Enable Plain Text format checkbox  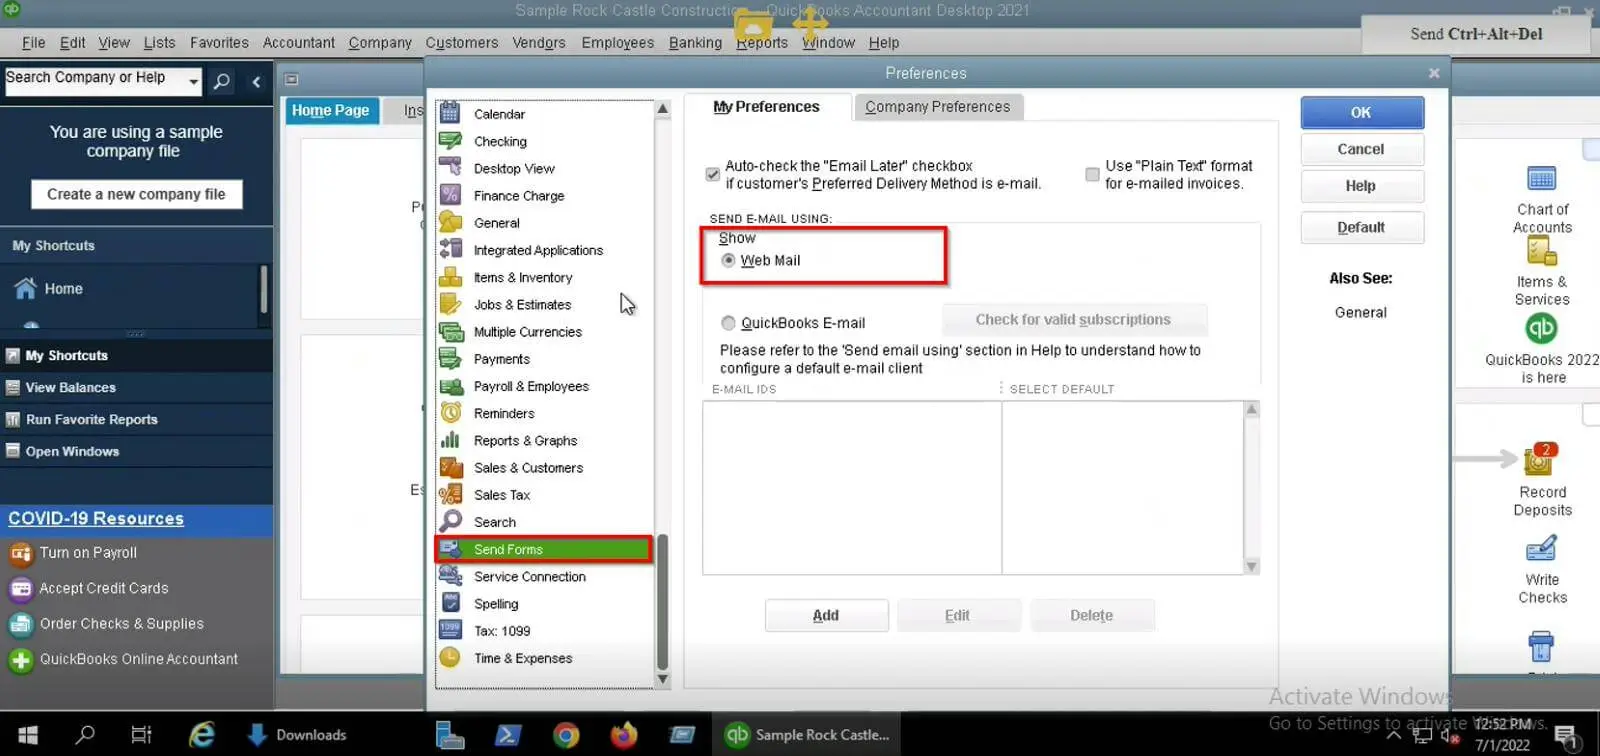(1092, 175)
